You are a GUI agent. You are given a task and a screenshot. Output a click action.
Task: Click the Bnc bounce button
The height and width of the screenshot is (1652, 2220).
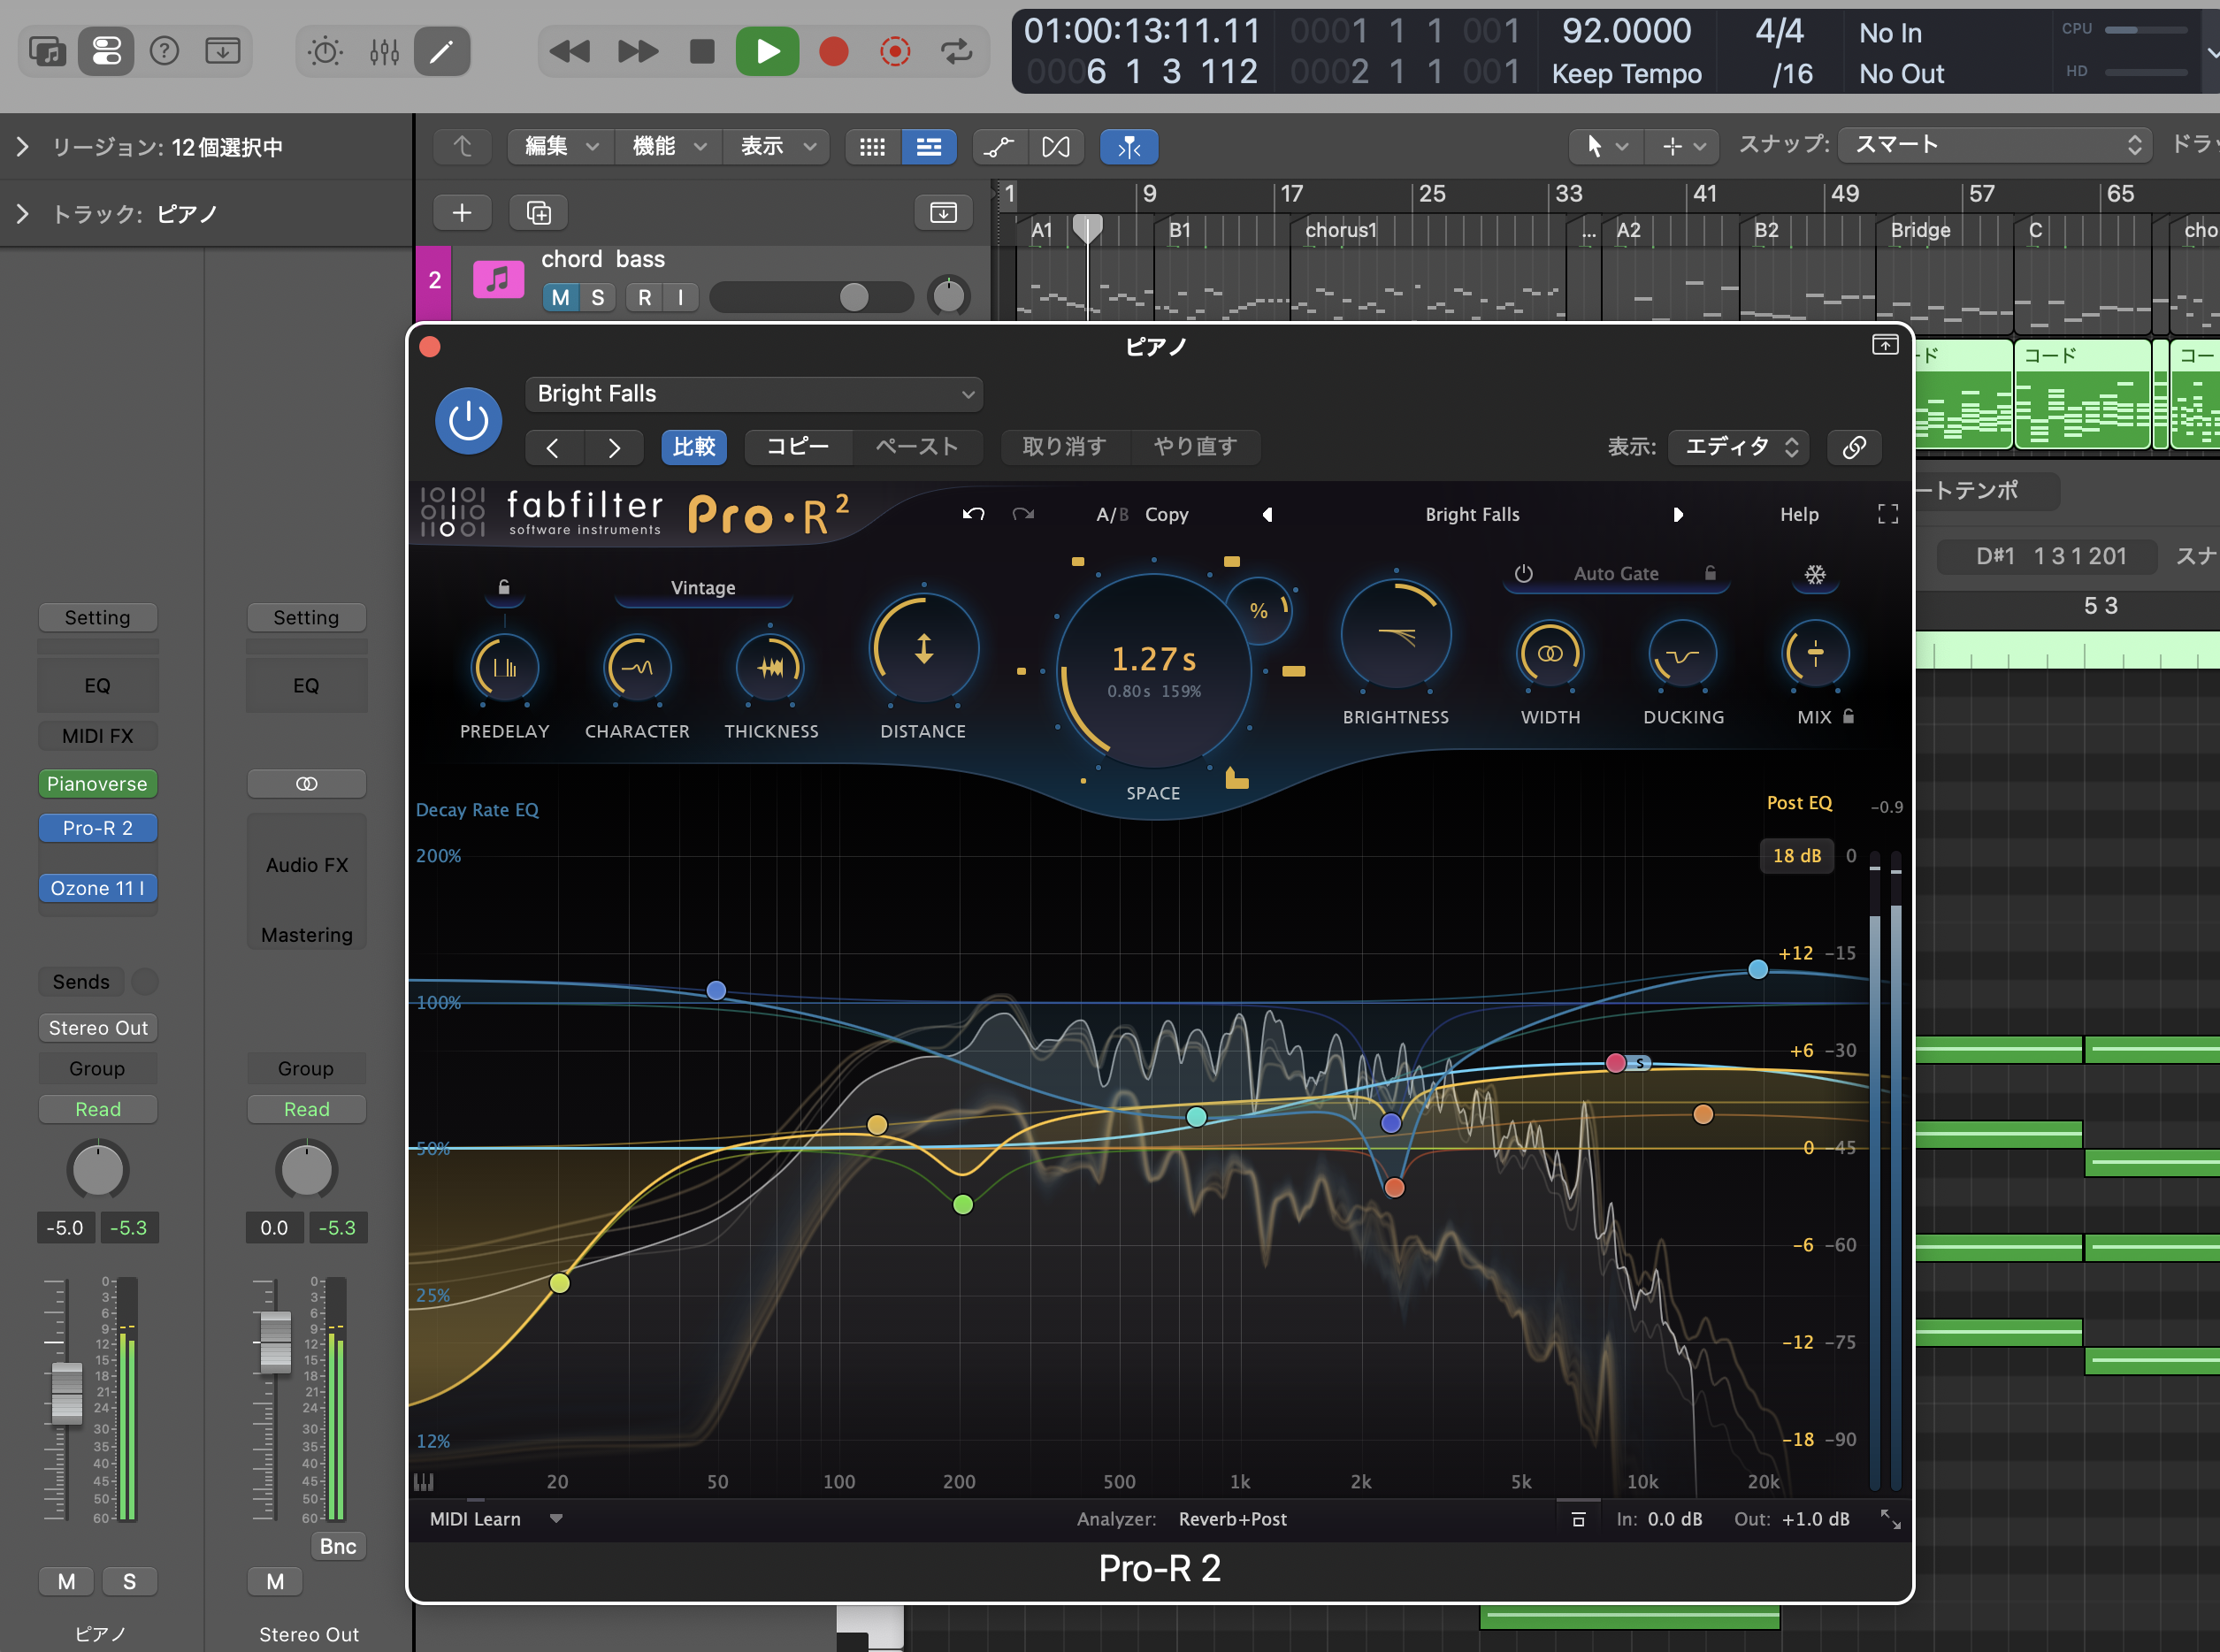point(338,1546)
